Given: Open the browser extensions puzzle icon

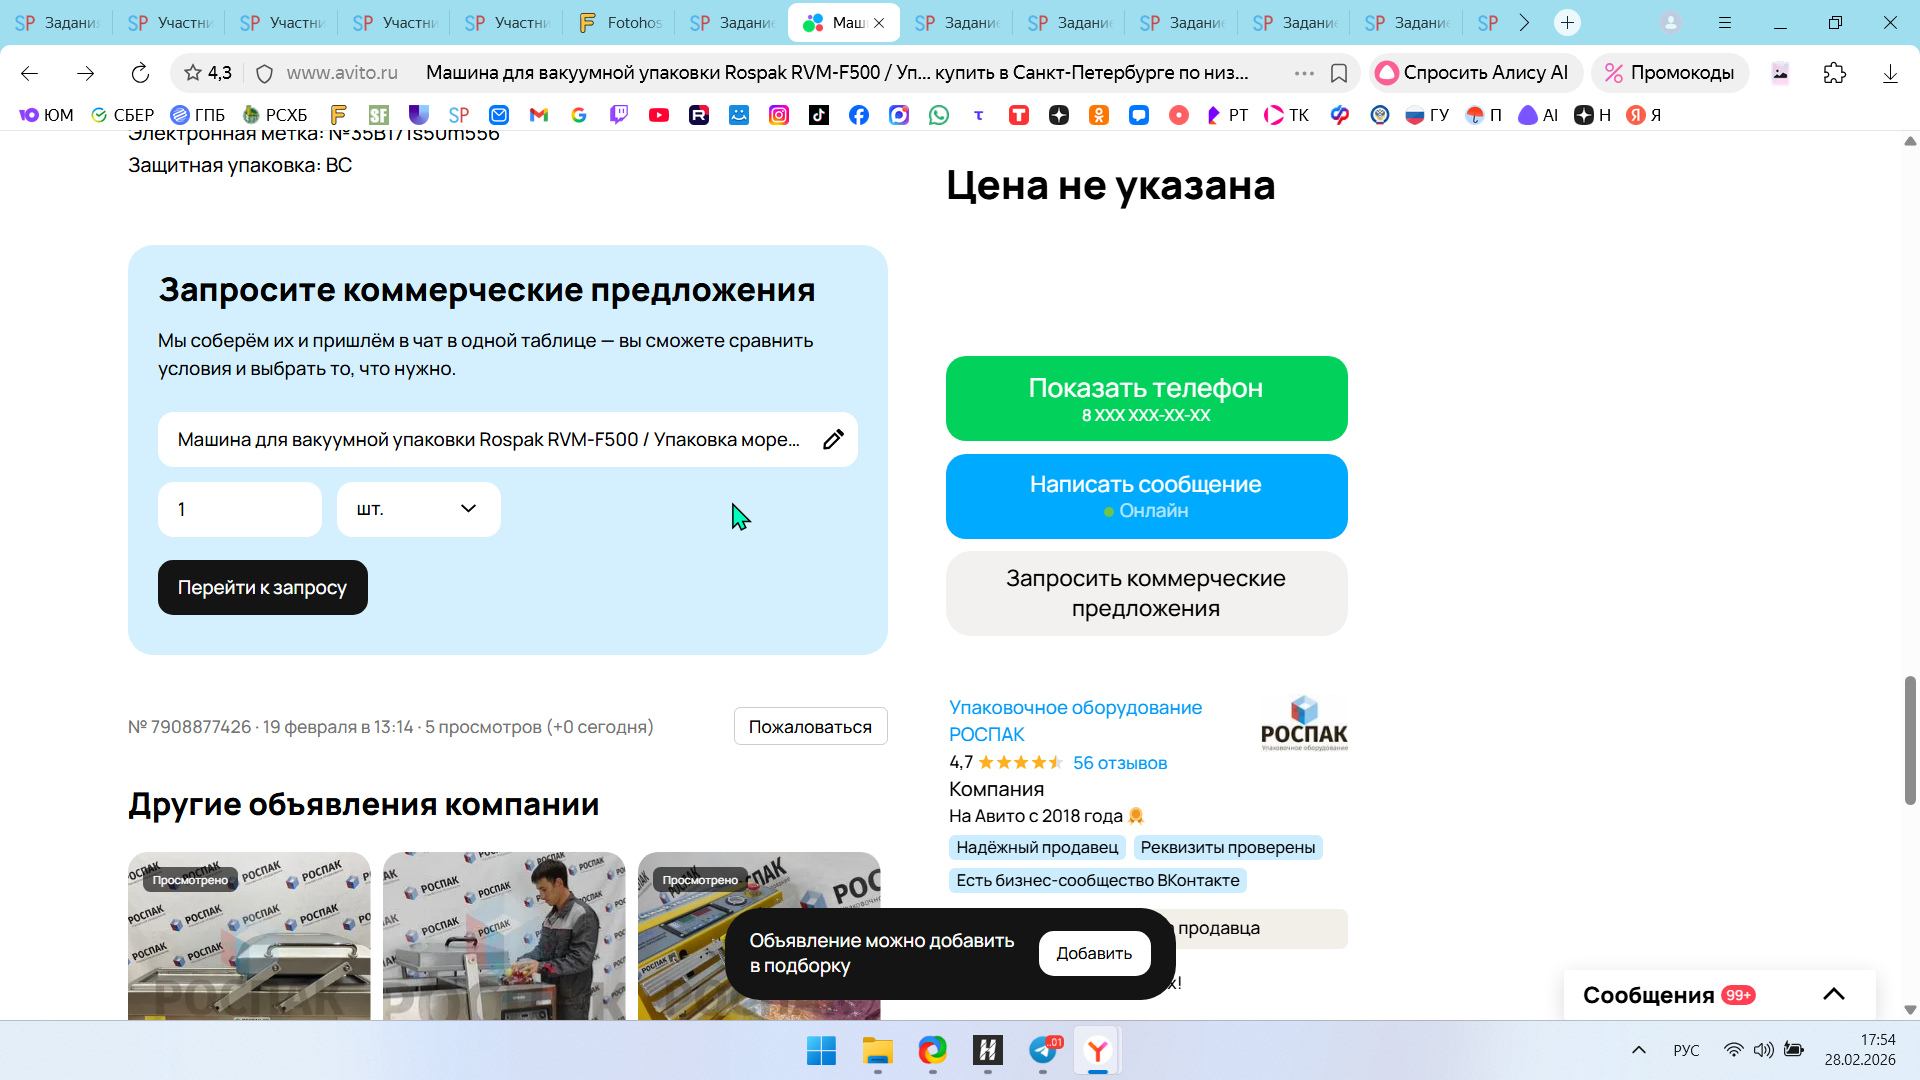Looking at the screenshot, I should pos(1834,73).
